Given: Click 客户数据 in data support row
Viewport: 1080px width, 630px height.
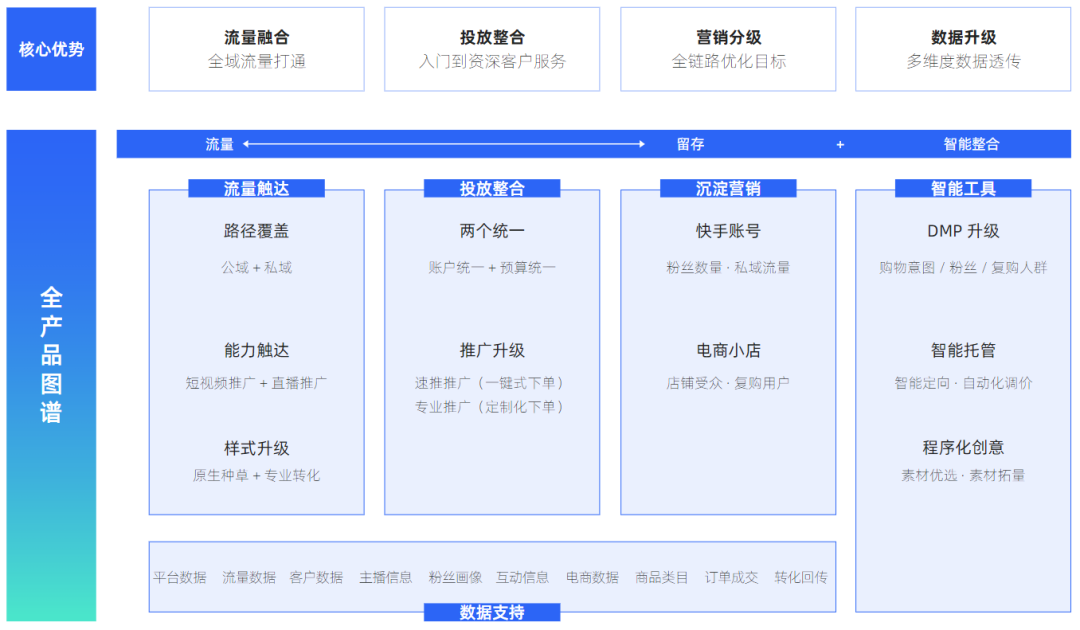Looking at the screenshot, I should pos(316,577).
